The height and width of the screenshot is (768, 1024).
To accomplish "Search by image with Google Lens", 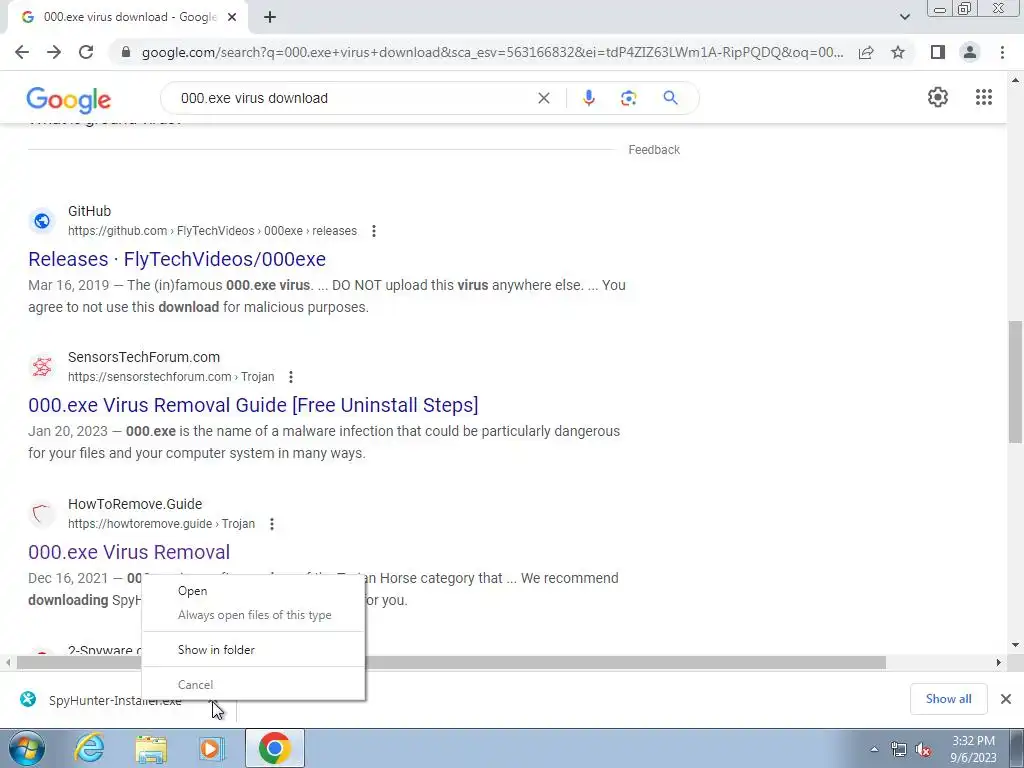I will (x=628, y=98).
